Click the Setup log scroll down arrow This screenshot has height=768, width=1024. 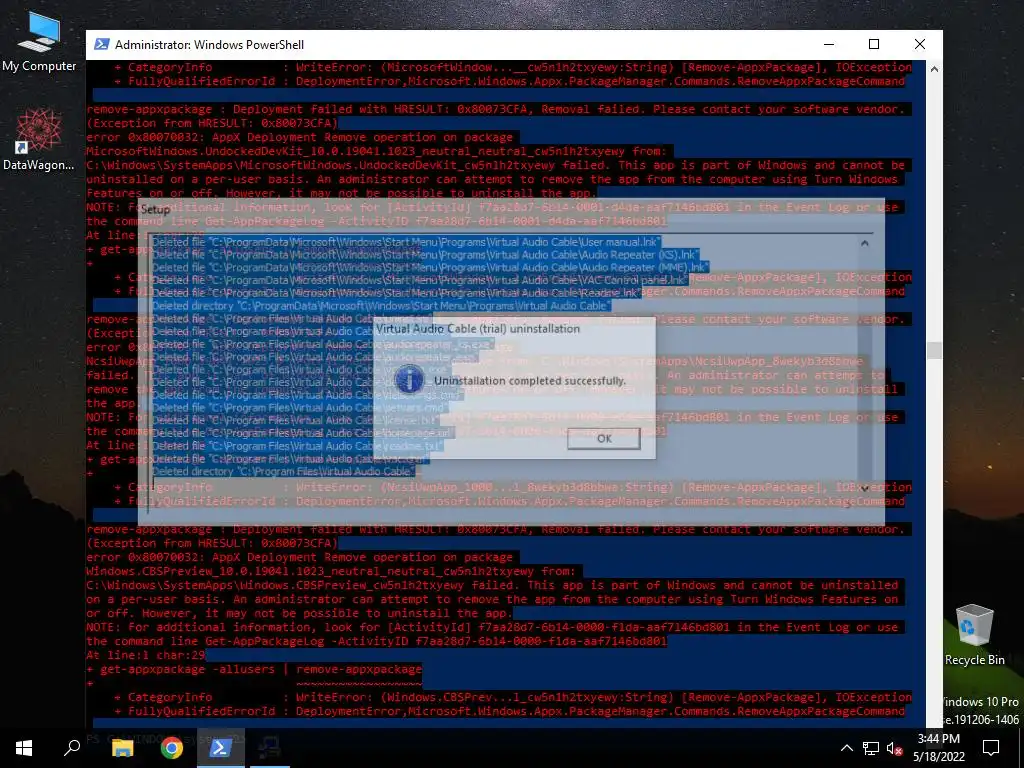click(864, 488)
